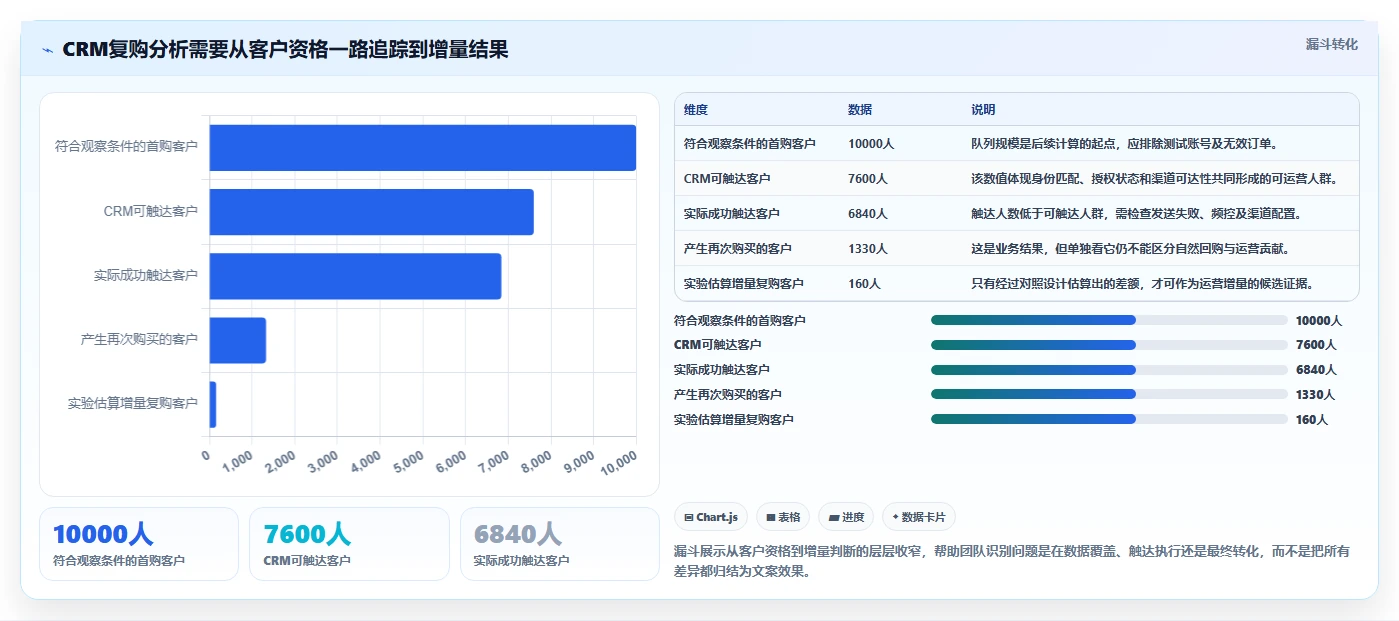The width and height of the screenshot is (1399, 621).
Task: Click the 5,000 x-axis tick label
Action: [x=409, y=462]
